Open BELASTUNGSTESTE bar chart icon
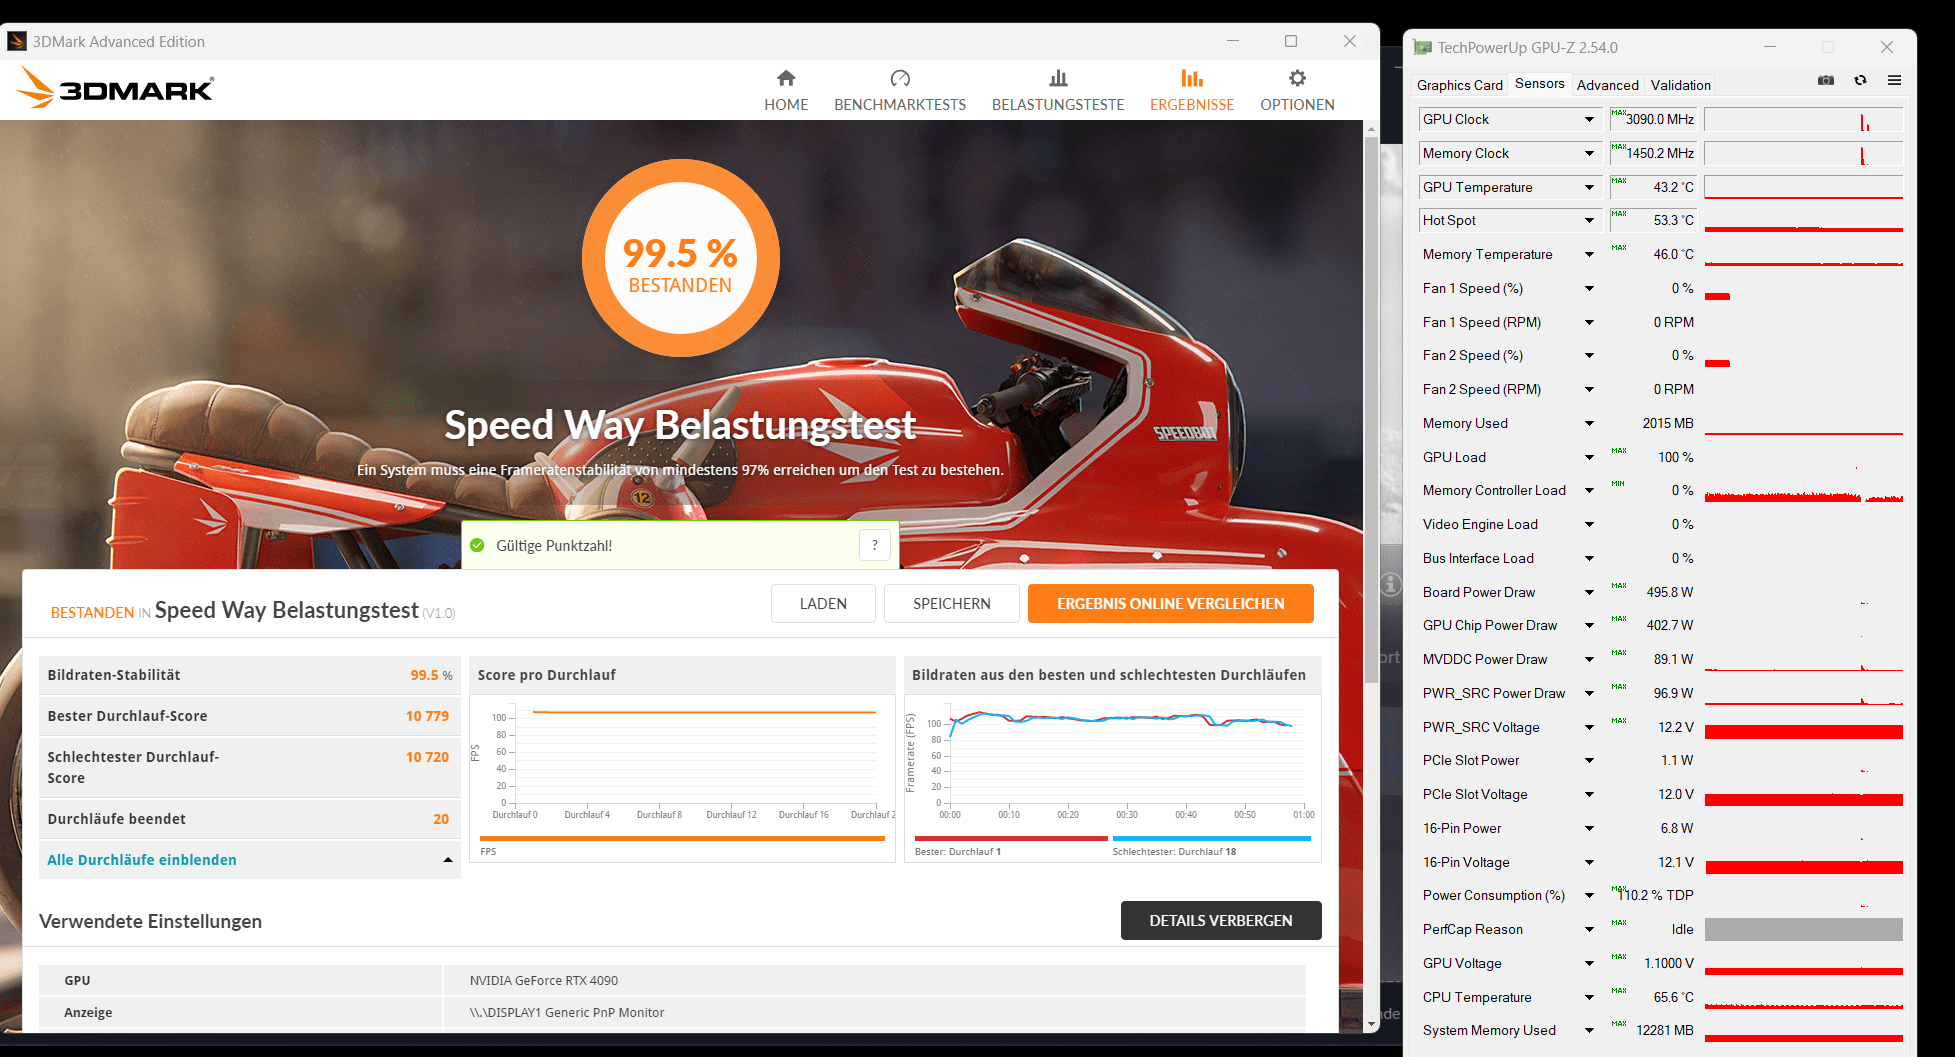 (1058, 78)
